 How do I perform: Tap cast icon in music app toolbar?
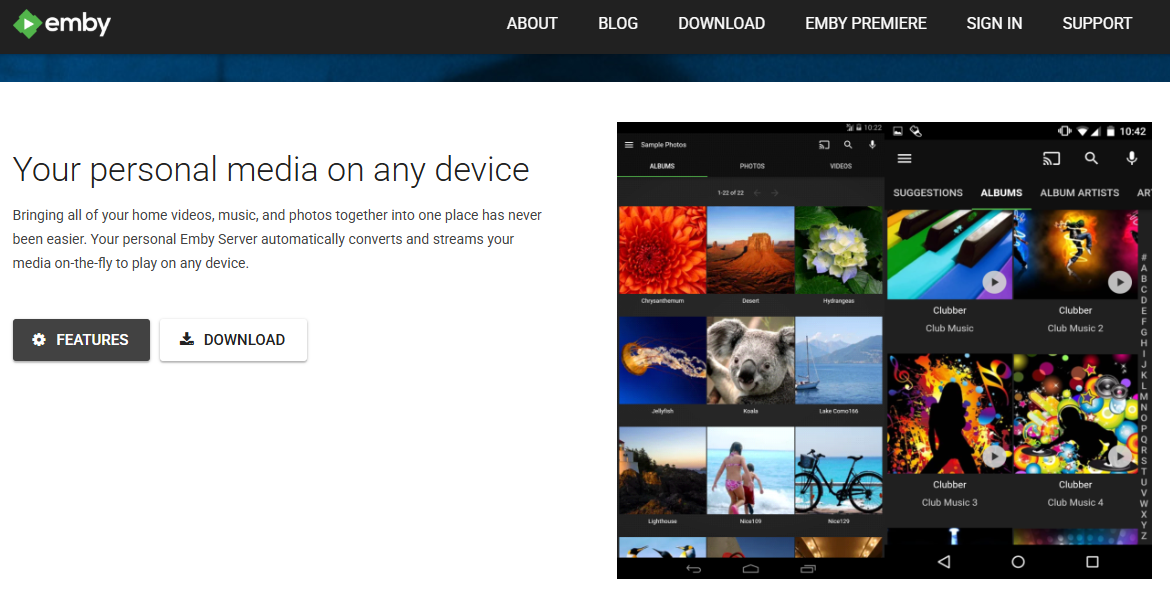[x=1051, y=158]
